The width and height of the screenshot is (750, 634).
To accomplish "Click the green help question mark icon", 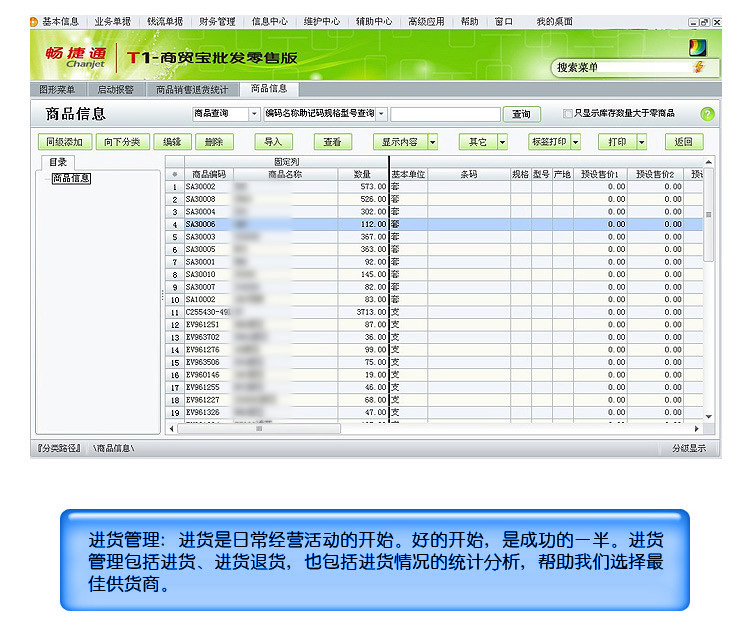I will point(707,114).
